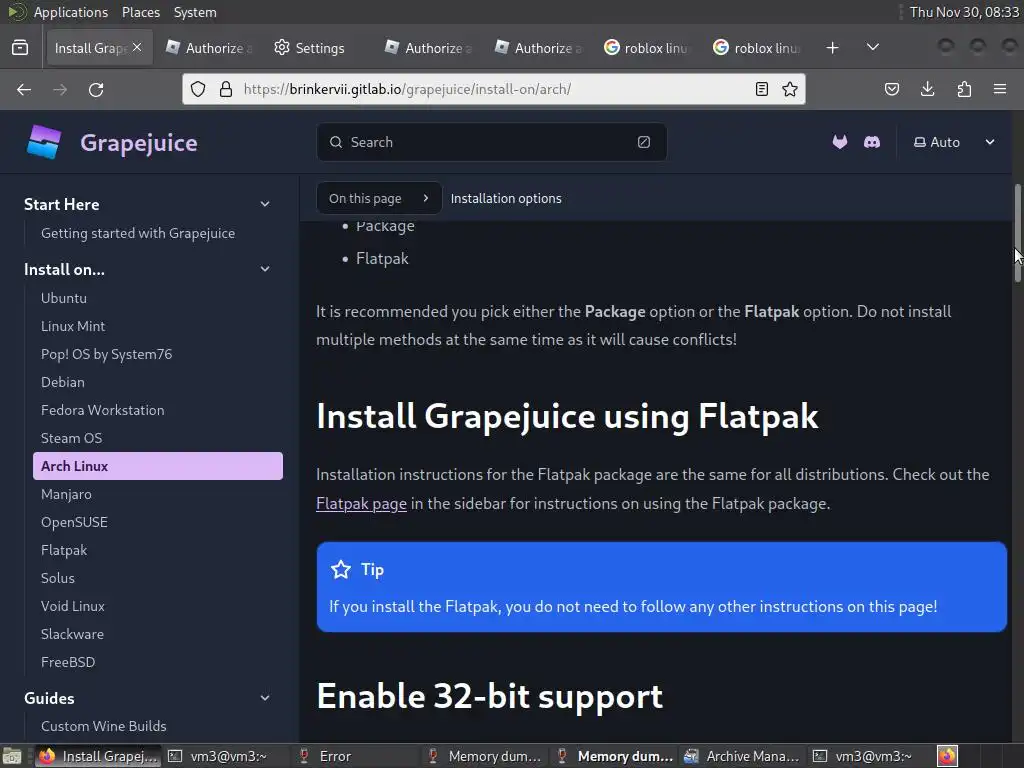Select the Arch Linux sidebar item
This screenshot has width=1024, height=768.
point(157,466)
